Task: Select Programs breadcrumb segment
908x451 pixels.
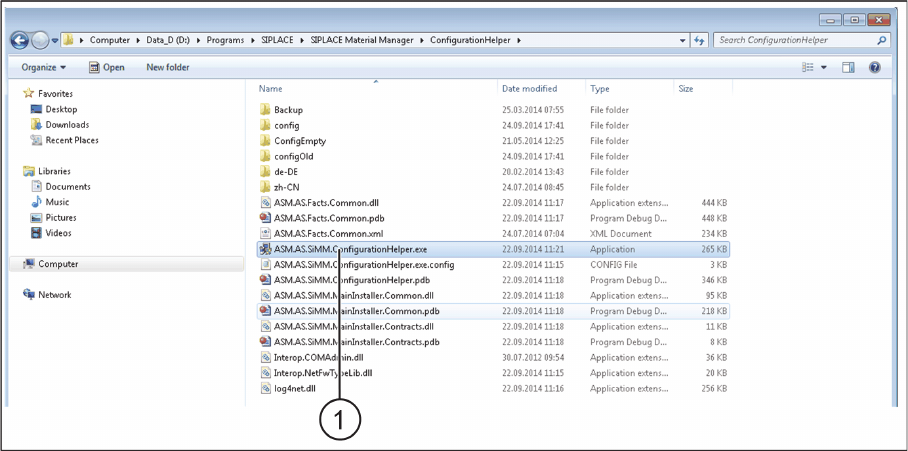Action: 225,41
